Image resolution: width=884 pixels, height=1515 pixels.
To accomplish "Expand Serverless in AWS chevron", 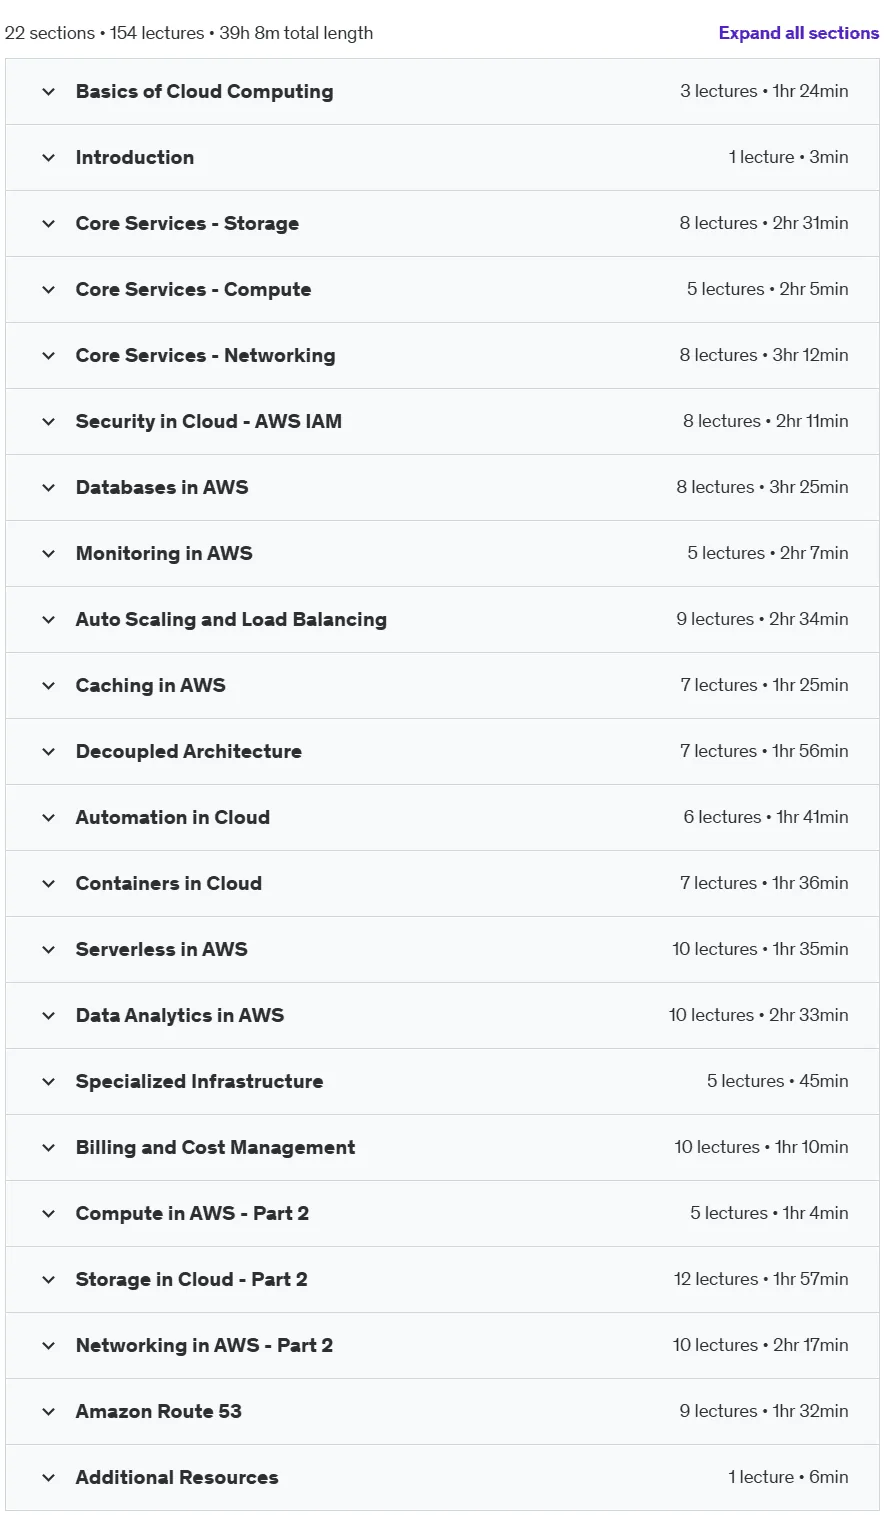I will 48,950.
